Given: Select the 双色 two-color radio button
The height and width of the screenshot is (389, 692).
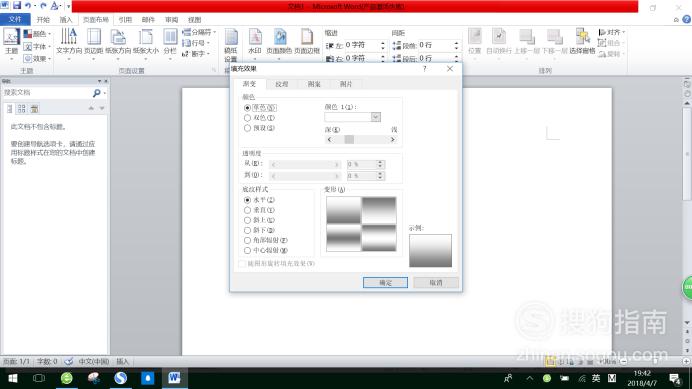Looking at the screenshot, I should (x=247, y=118).
